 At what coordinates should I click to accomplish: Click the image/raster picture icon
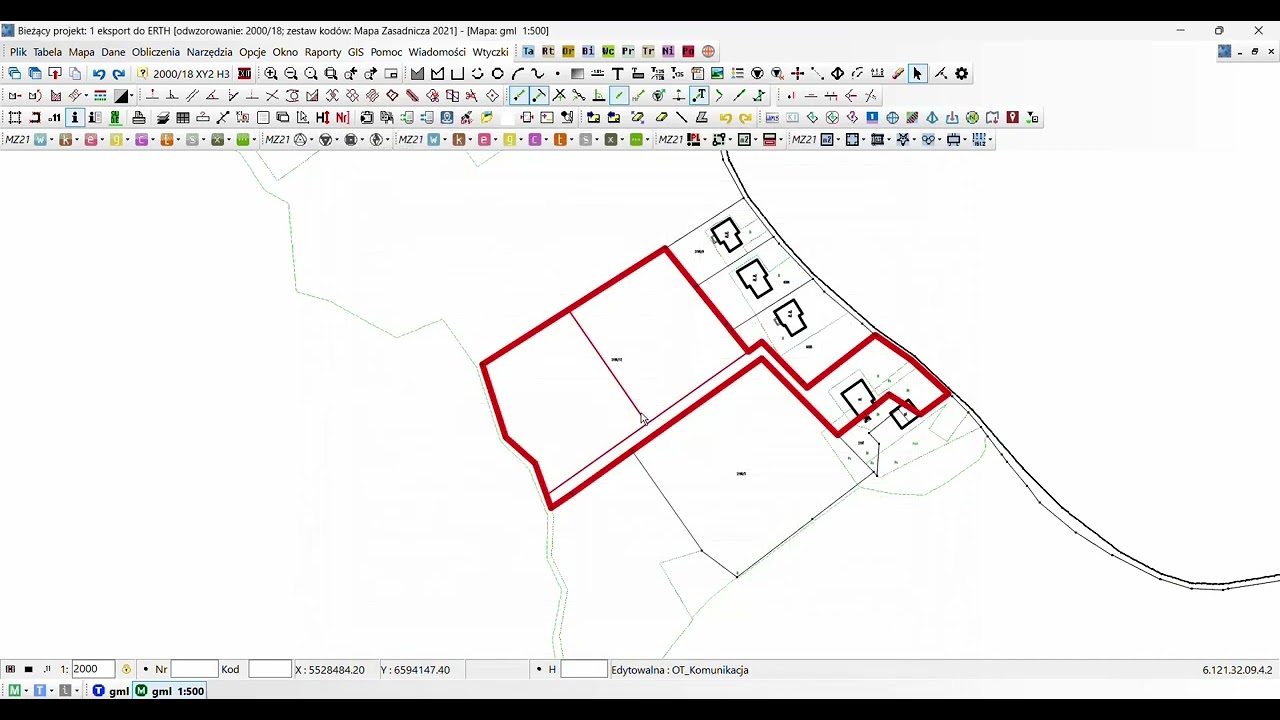click(x=717, y=74)
